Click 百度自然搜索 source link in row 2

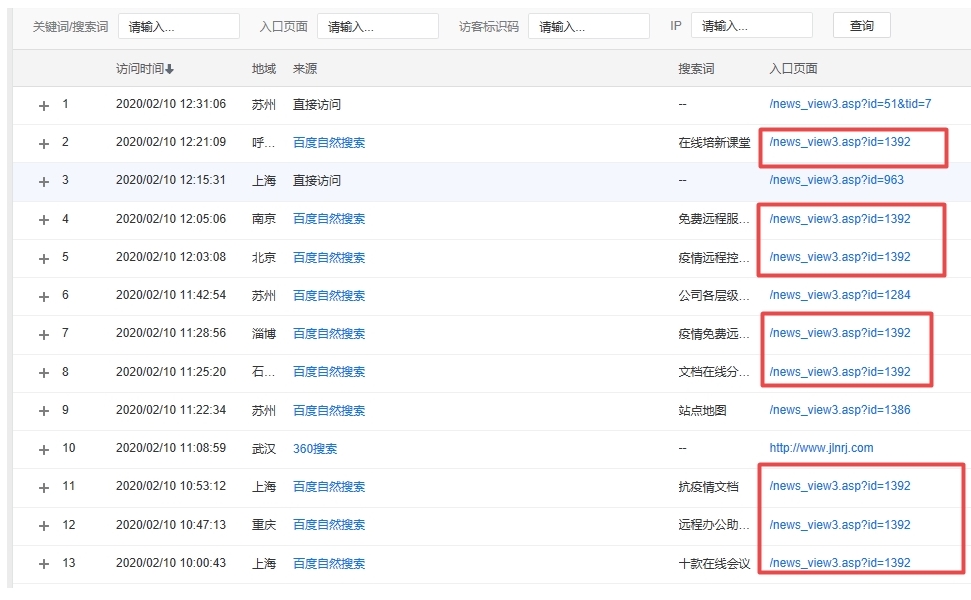pyautogui.click(x=328, y=142)
